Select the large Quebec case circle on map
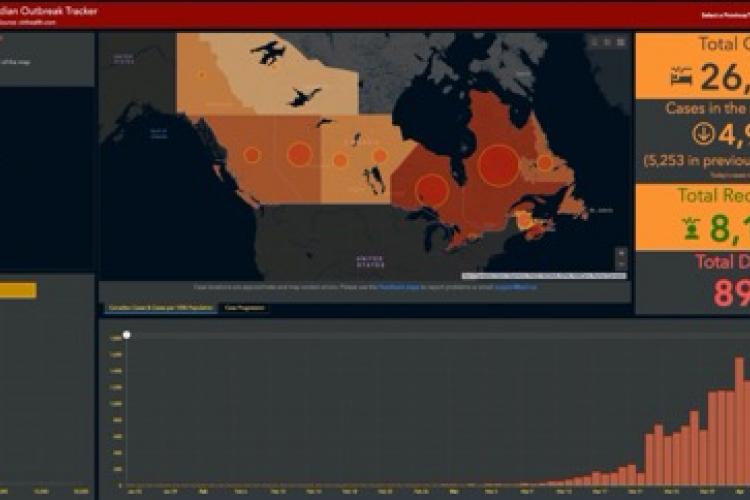 click(498, 165)
